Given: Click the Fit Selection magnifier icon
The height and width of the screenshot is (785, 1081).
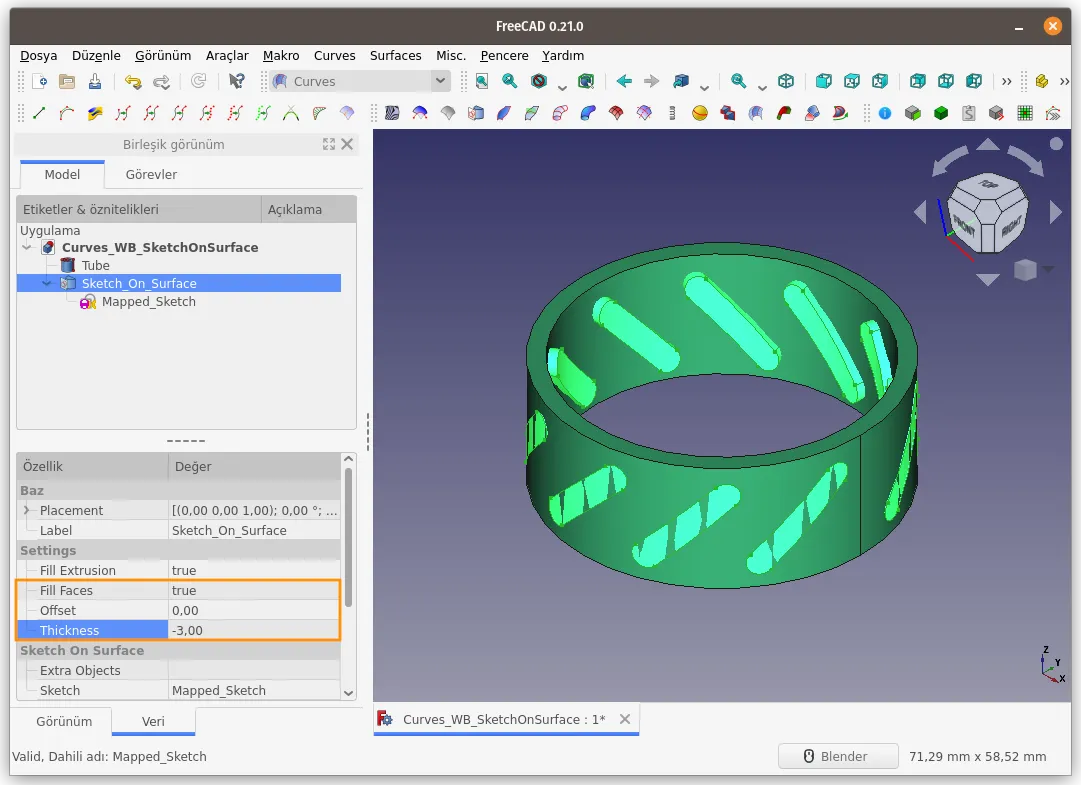Looking at the screenshot, I should pos(509,81).
